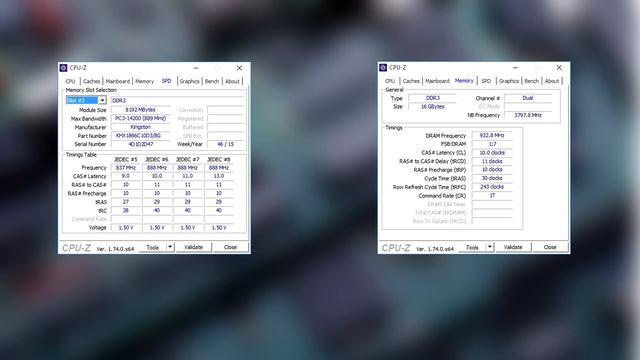Screen dimensions: 640x360
Task: Click JEDEC #6 column header
Action: click(x=157, y=160)
